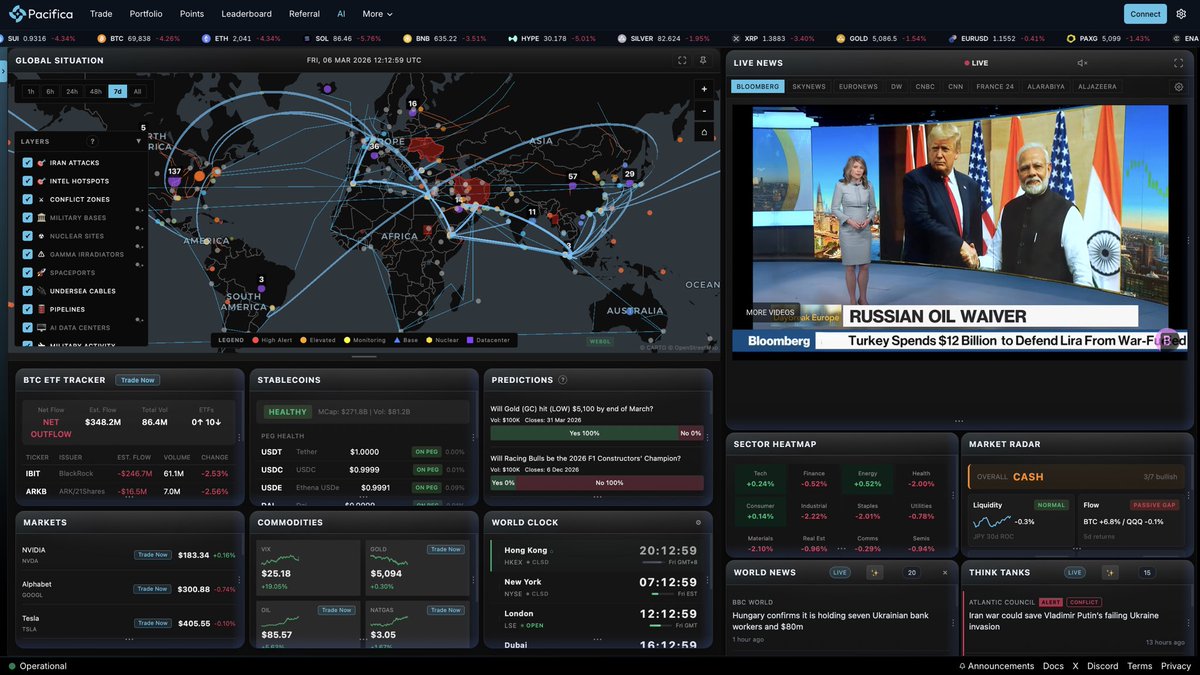Viewport: 1200px width, 675px height.
Task: Open Predictions help question icon
Action: click(562, 380)
